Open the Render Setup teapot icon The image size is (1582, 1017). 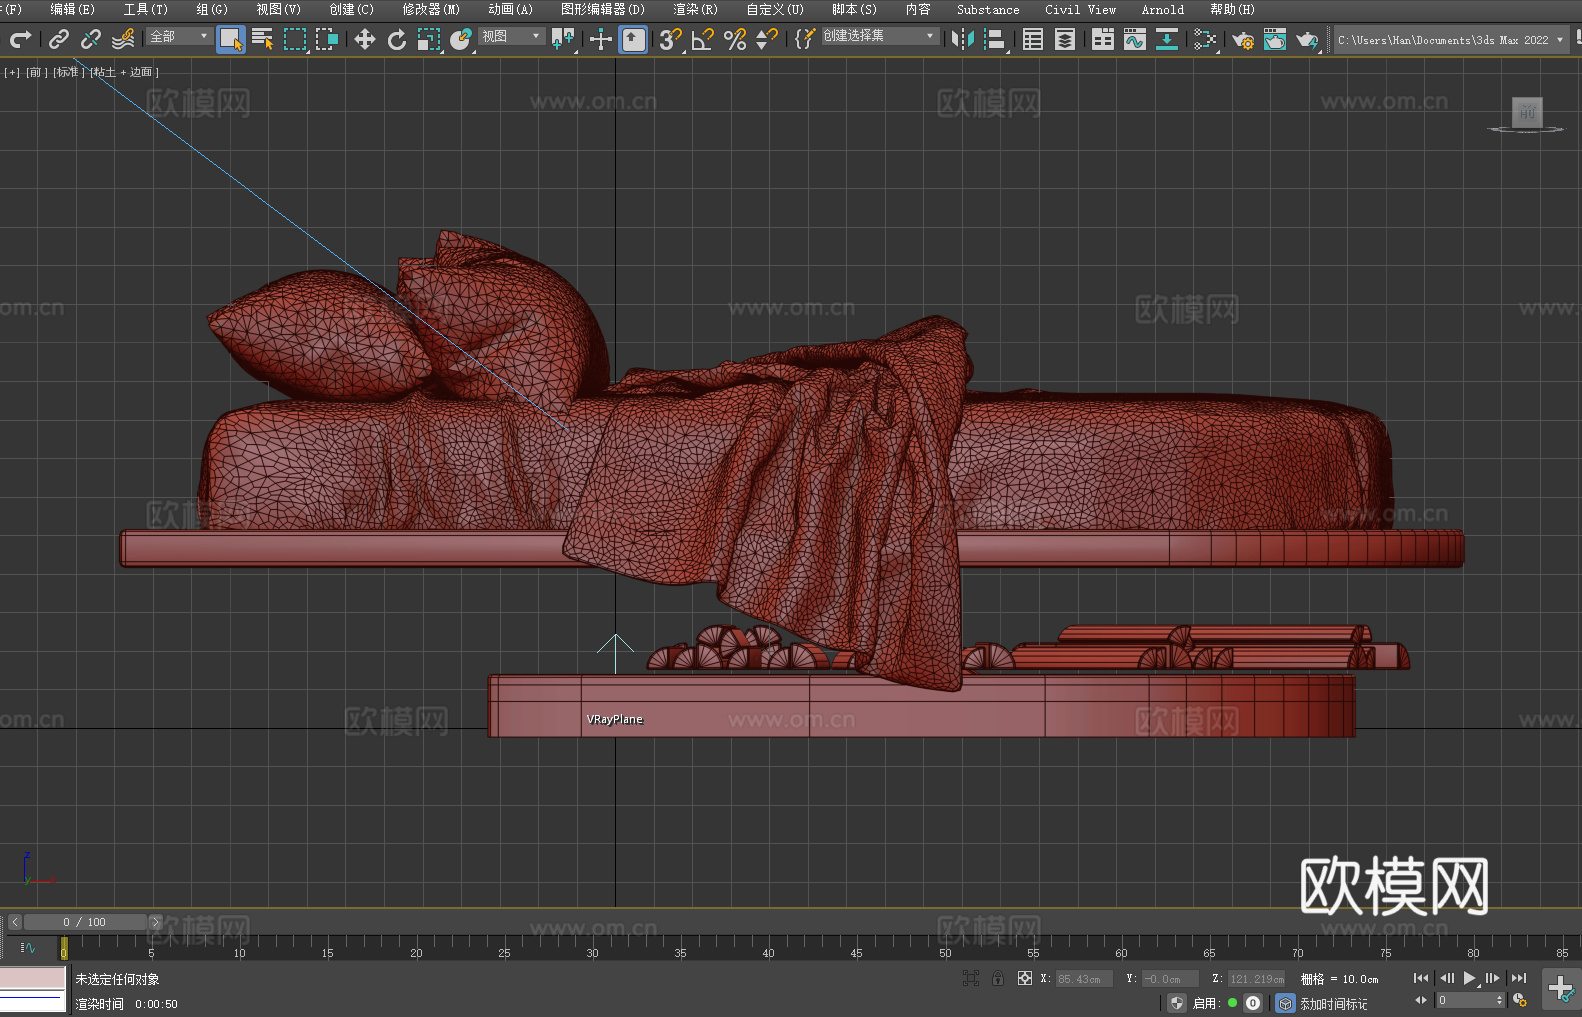[x=1243, y=39]
